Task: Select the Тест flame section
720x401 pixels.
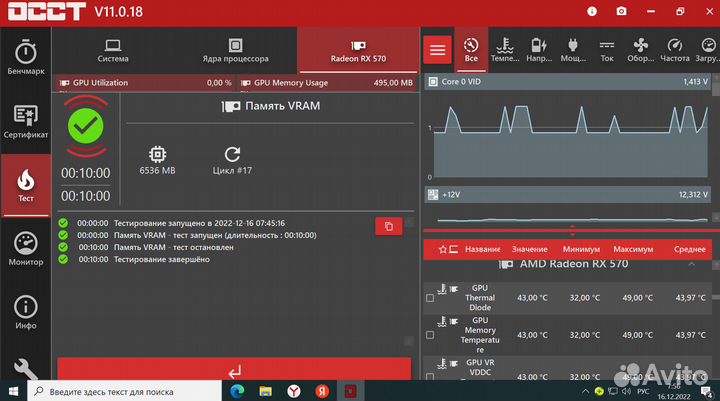Action: point(26,186)
